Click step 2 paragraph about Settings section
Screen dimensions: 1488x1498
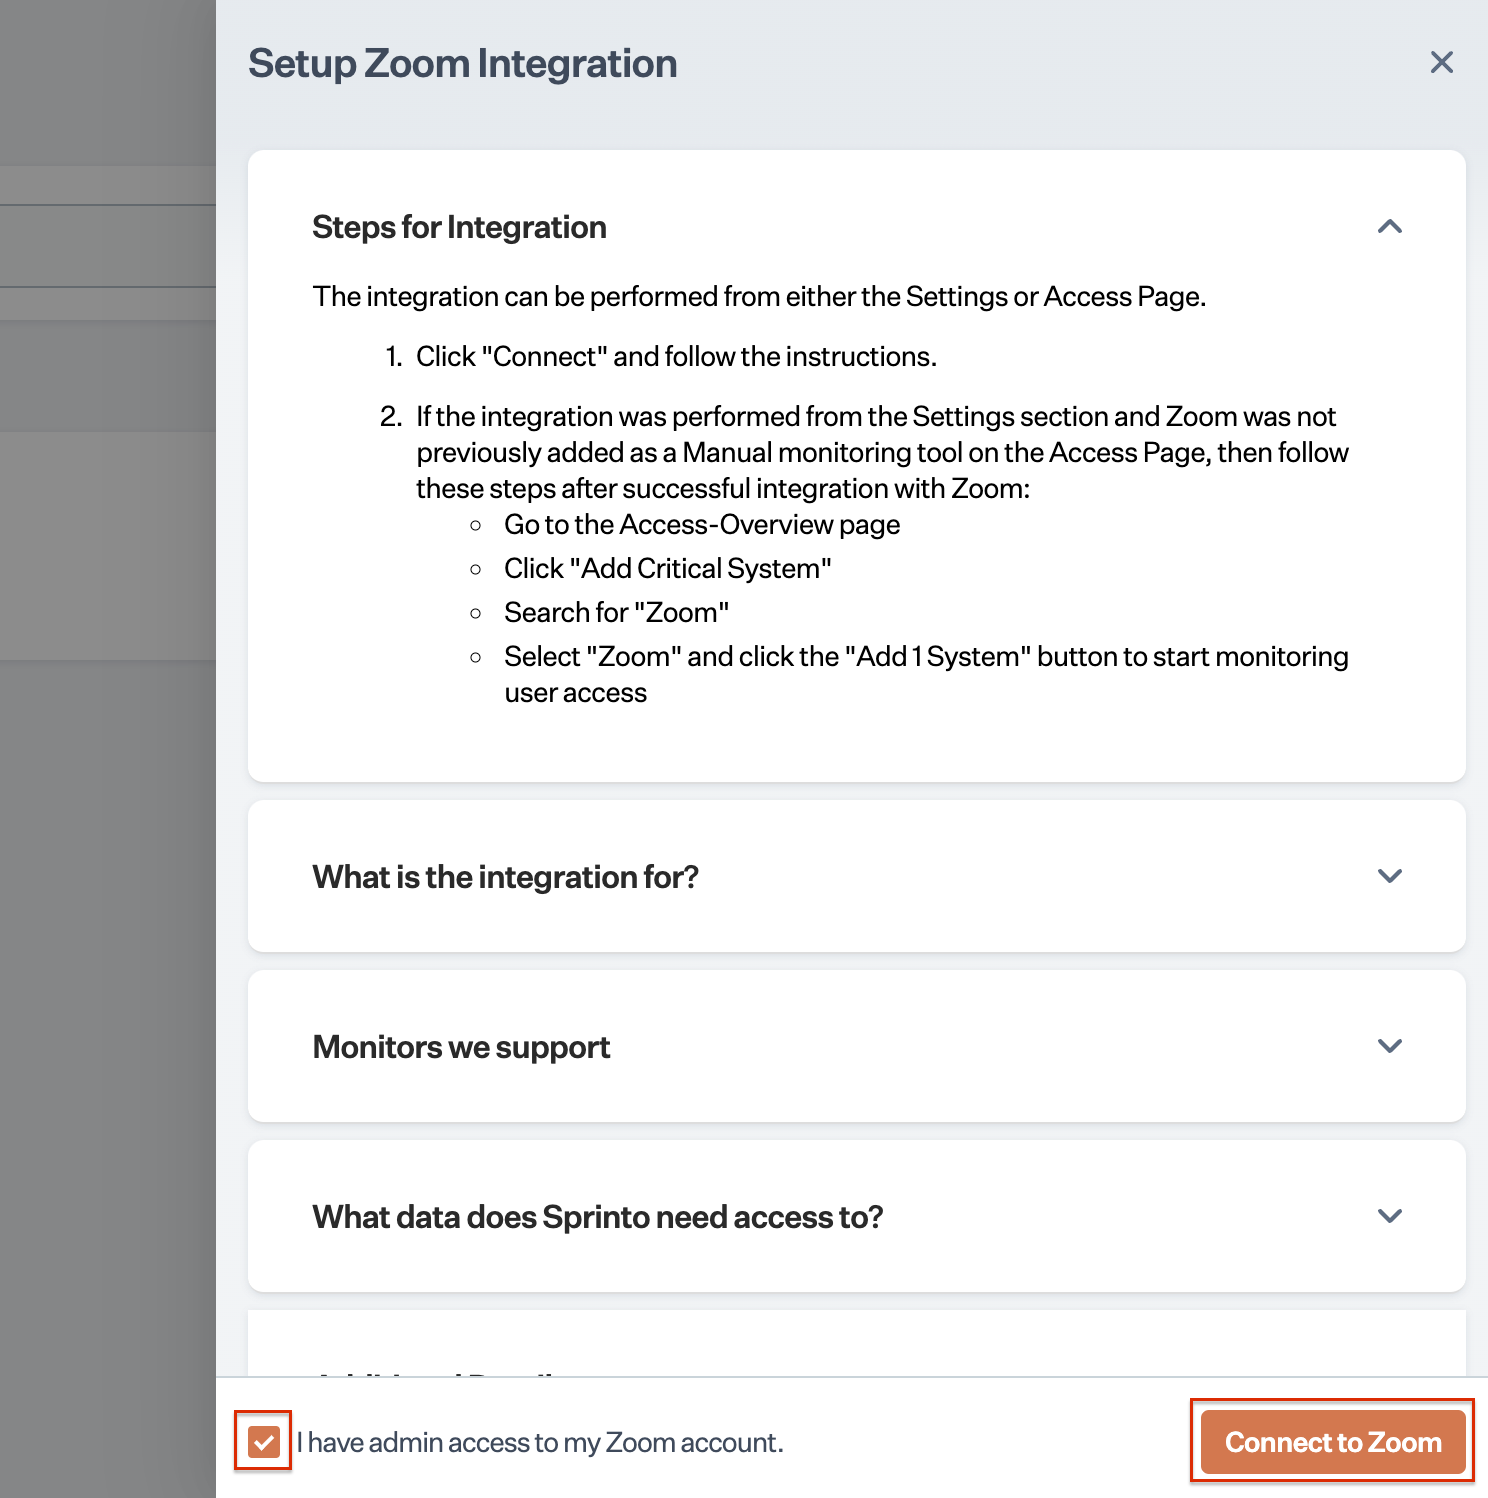tap(882, 452)
